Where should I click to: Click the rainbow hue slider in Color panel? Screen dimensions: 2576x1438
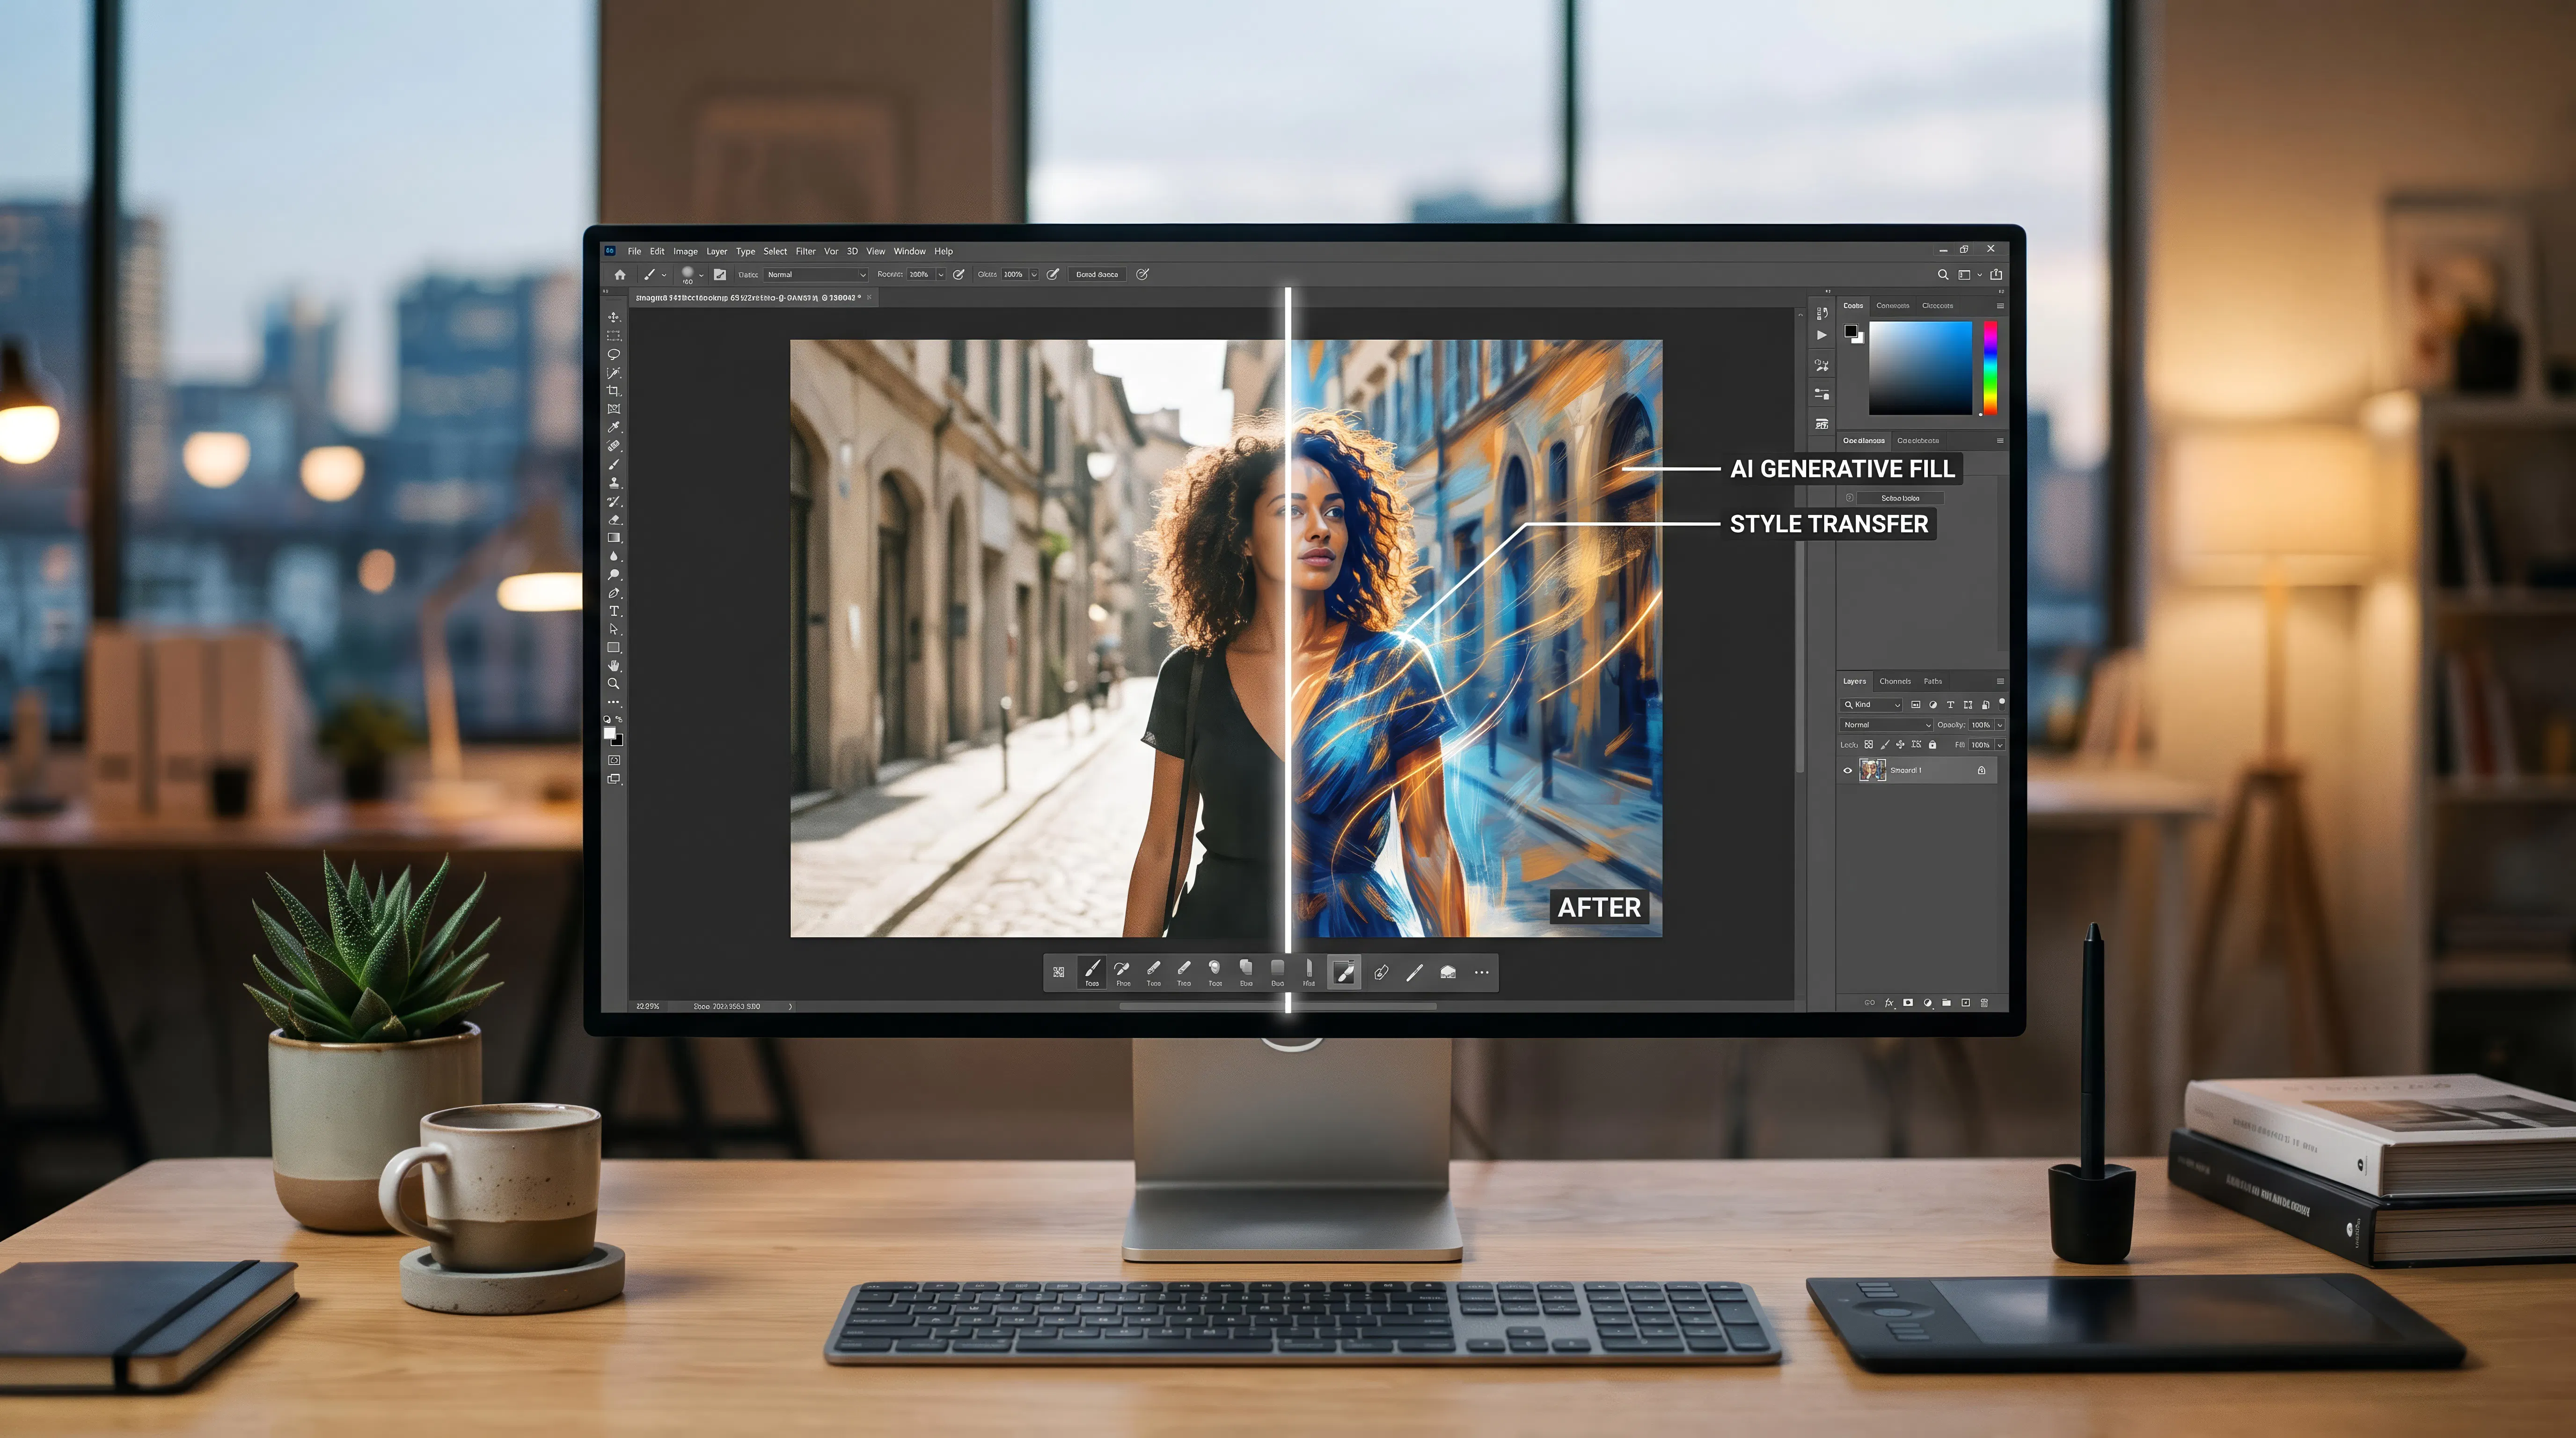1990,367
